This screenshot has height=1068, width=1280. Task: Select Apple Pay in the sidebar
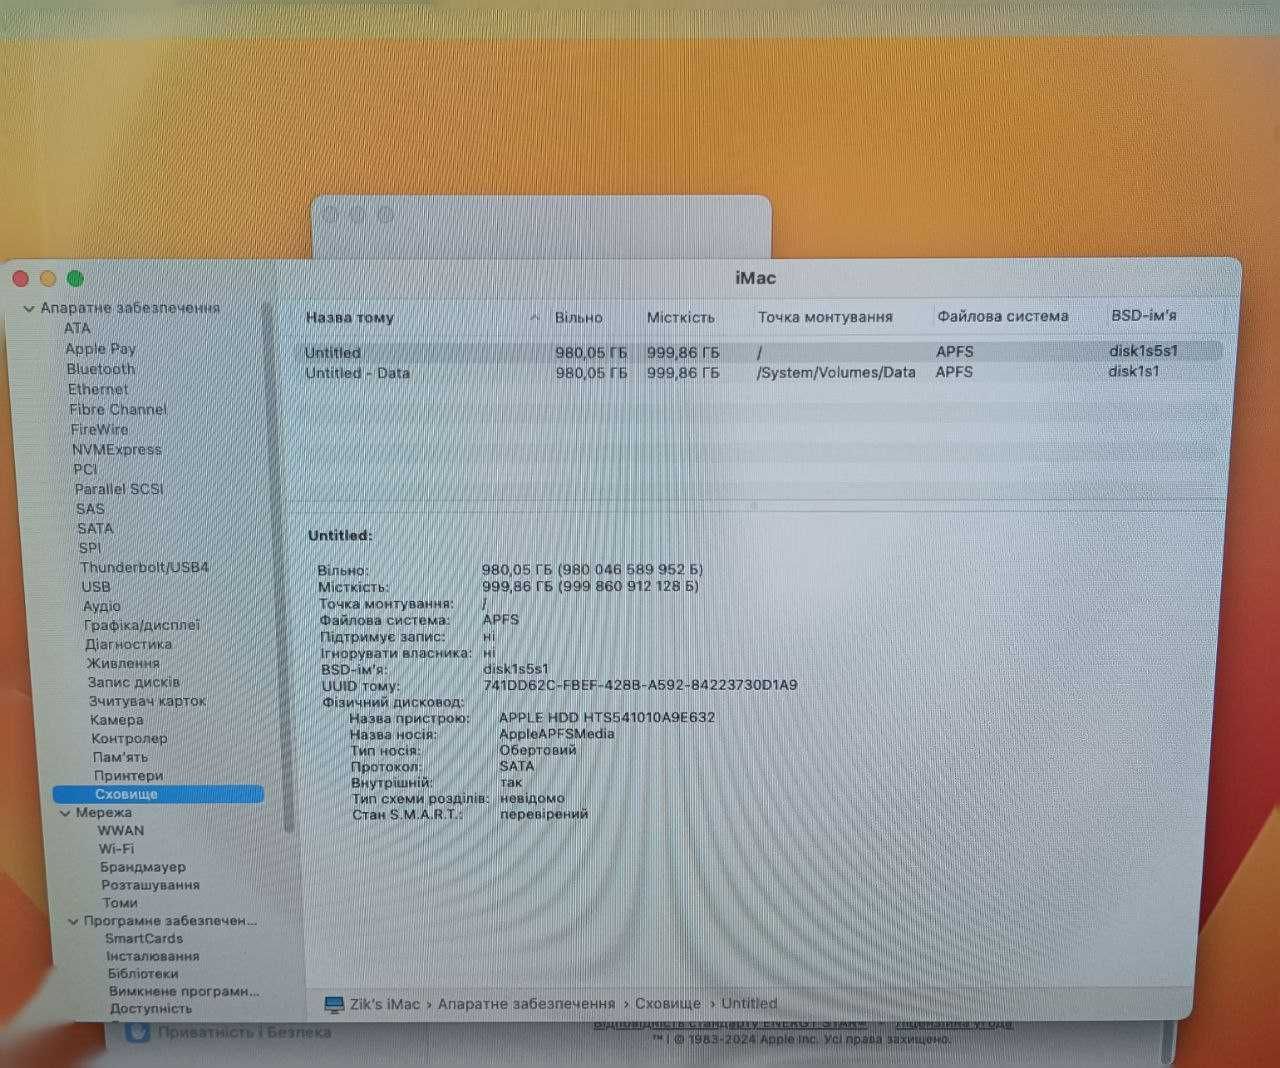coord(100,349)
